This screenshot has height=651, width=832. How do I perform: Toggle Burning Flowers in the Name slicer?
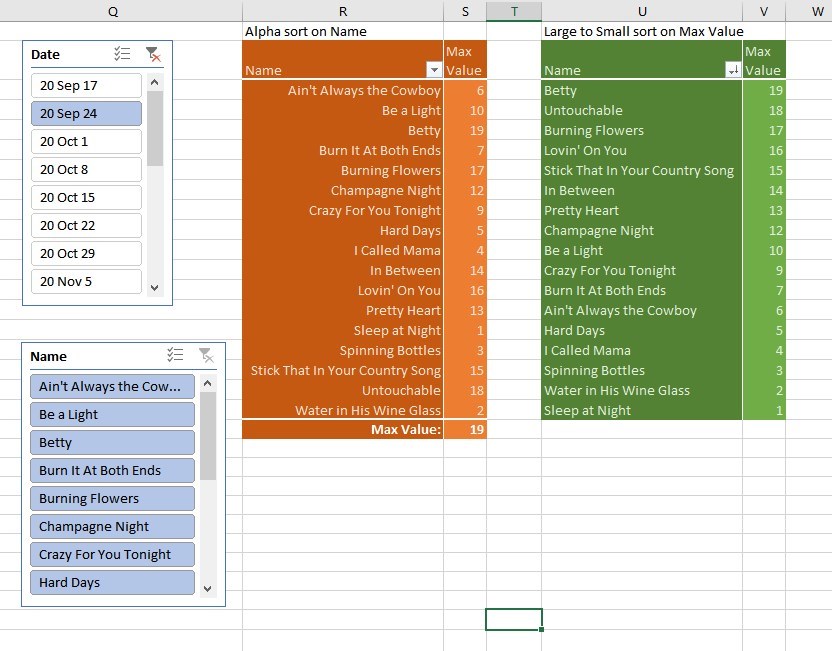[x=112, y=499]
